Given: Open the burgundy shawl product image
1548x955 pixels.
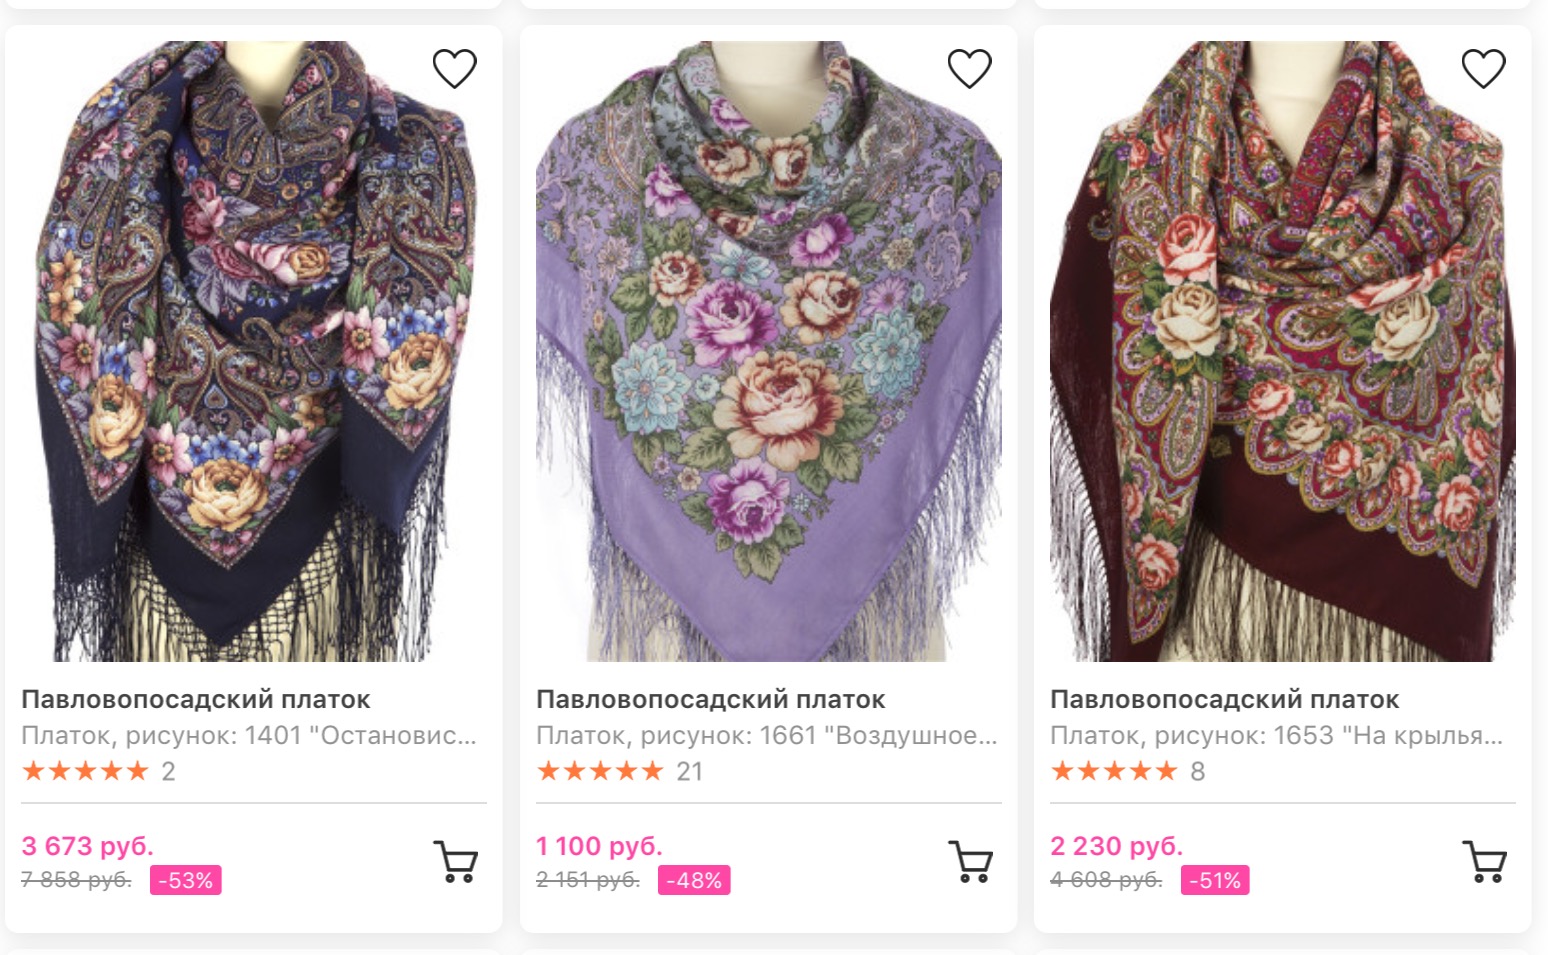Looking at the screenshot, I should coord(1282,350).
